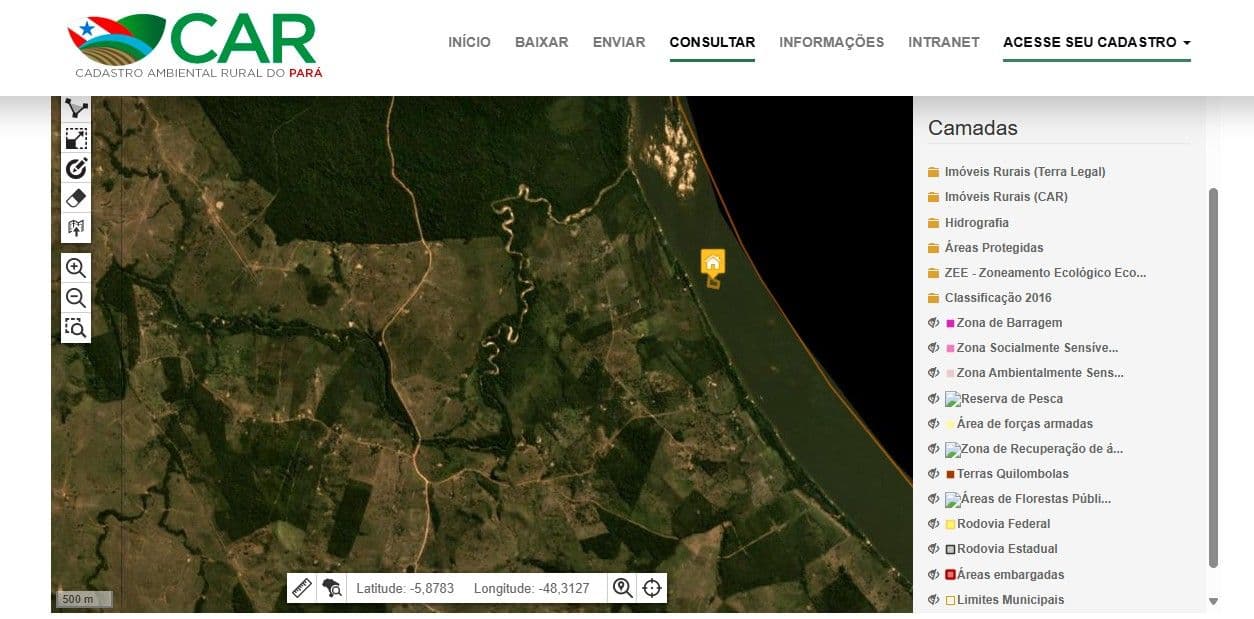Image resolution: width=1254 pixels, height=619 pixels.
Task: Click the layers panel vertical scrollbar
Action: tap(1214, 377)
